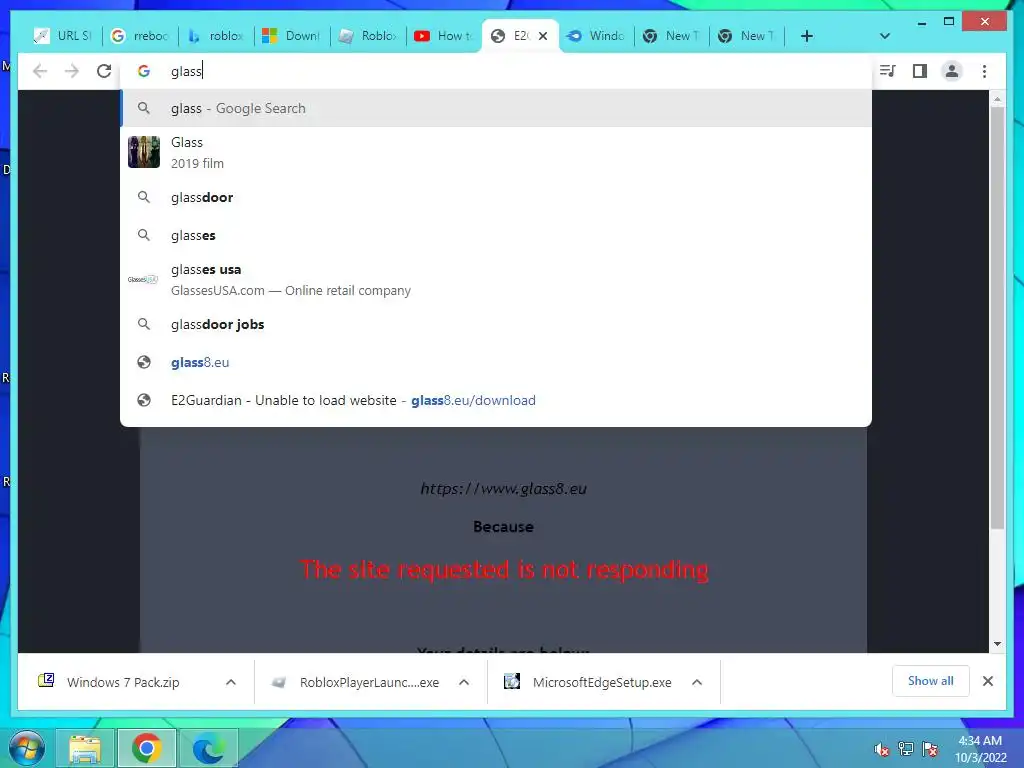This screenshot has width=1024, height=768.
Task: Open the Chrome profile avatar
Action: point(952,71)
